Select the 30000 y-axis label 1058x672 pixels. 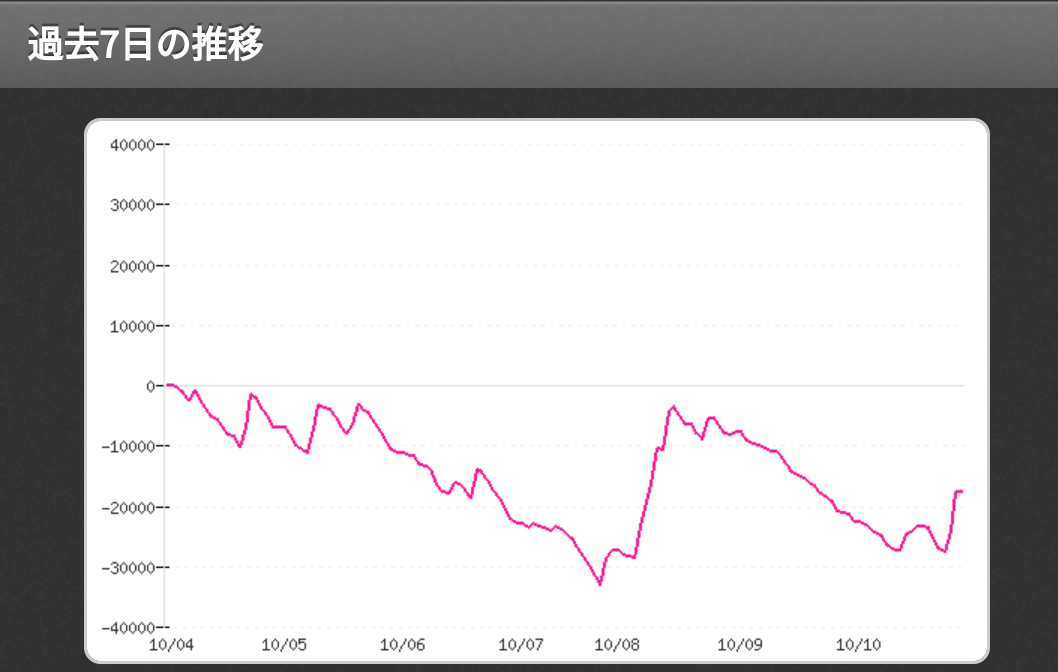[132, 205]
